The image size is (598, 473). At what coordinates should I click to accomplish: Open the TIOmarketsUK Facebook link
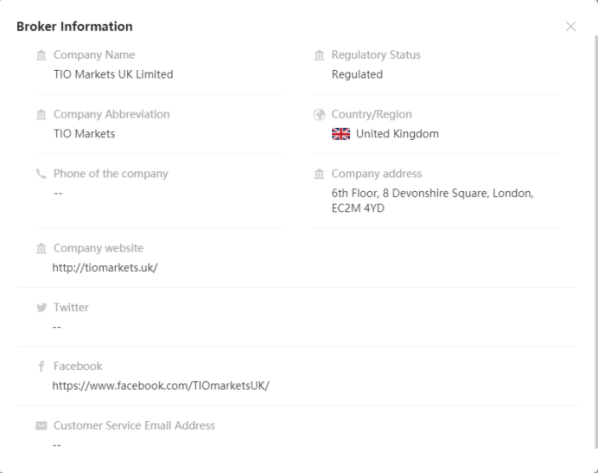tap(161, 386)
